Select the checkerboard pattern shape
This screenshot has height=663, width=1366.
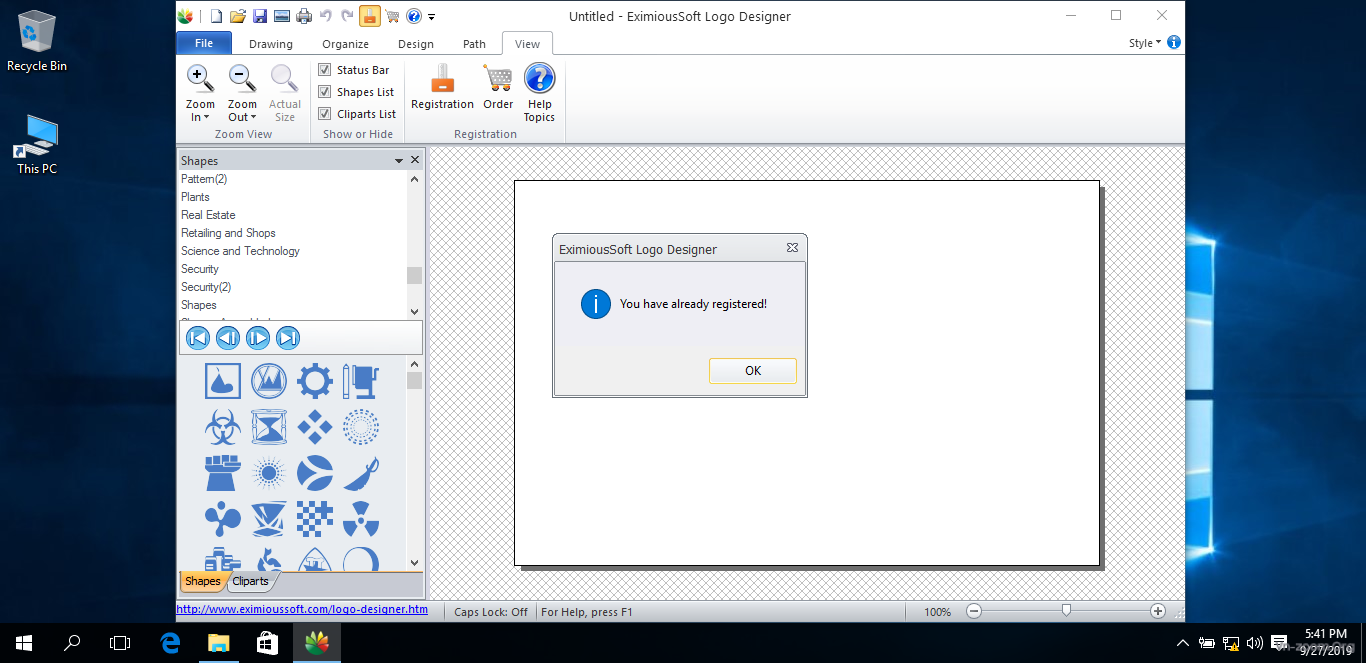point(315,519)
